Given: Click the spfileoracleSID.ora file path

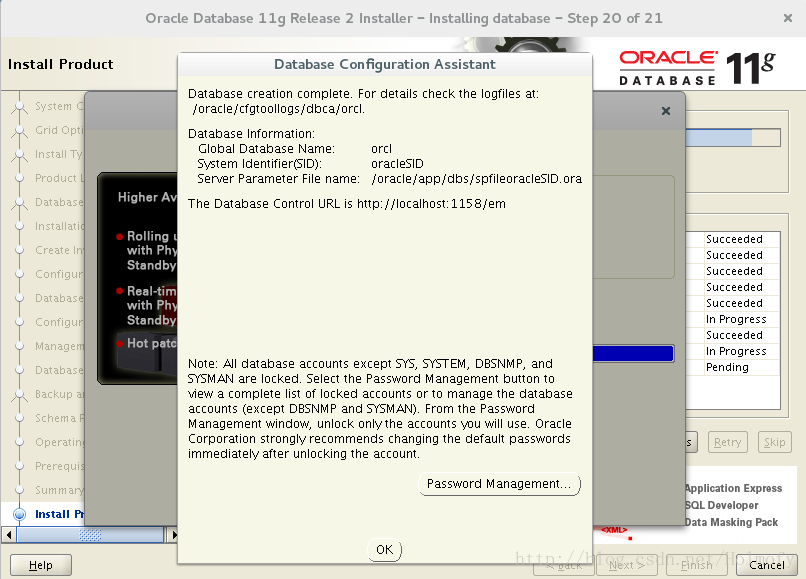Looking at the screenshot, I should pos(477,178).
